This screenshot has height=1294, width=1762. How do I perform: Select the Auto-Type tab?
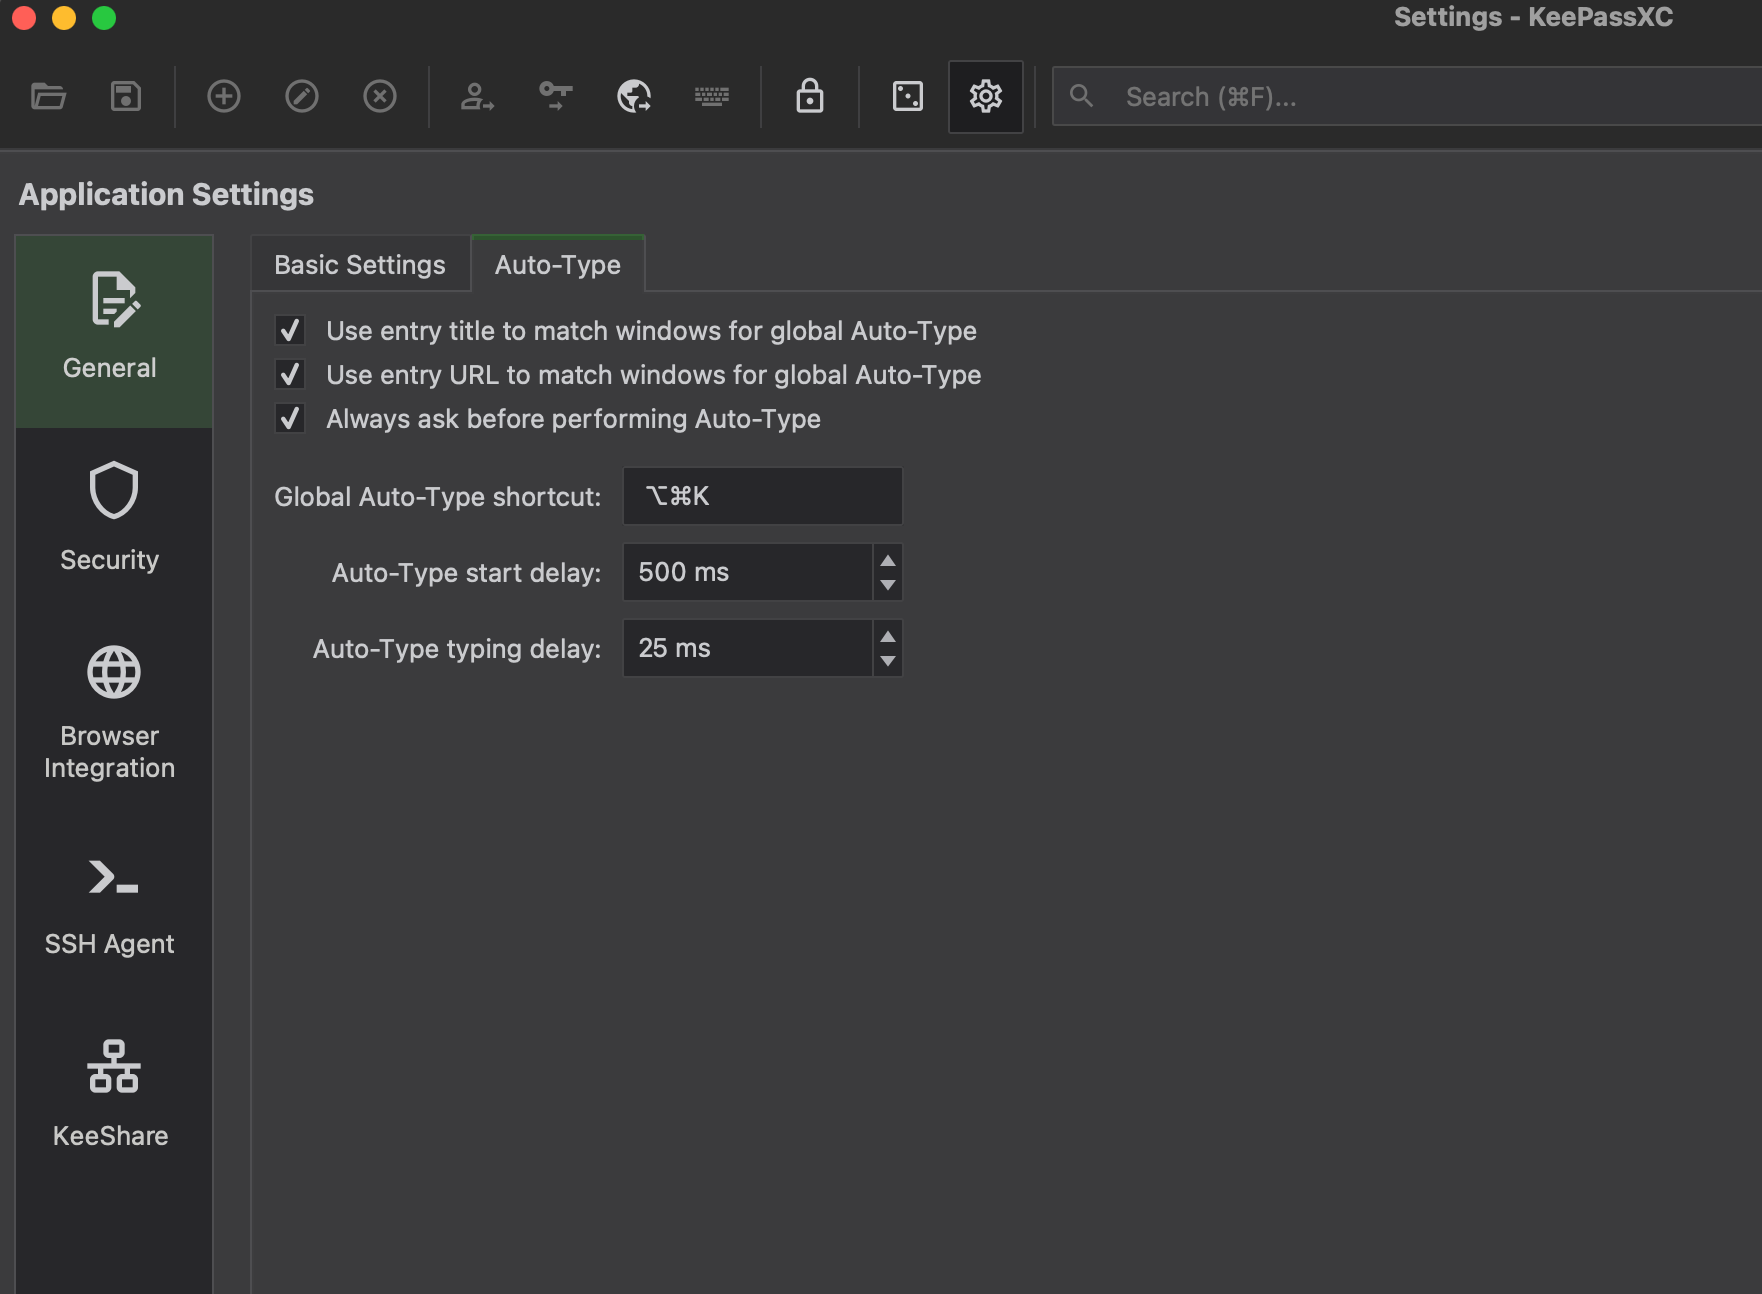tap(558, 265)
